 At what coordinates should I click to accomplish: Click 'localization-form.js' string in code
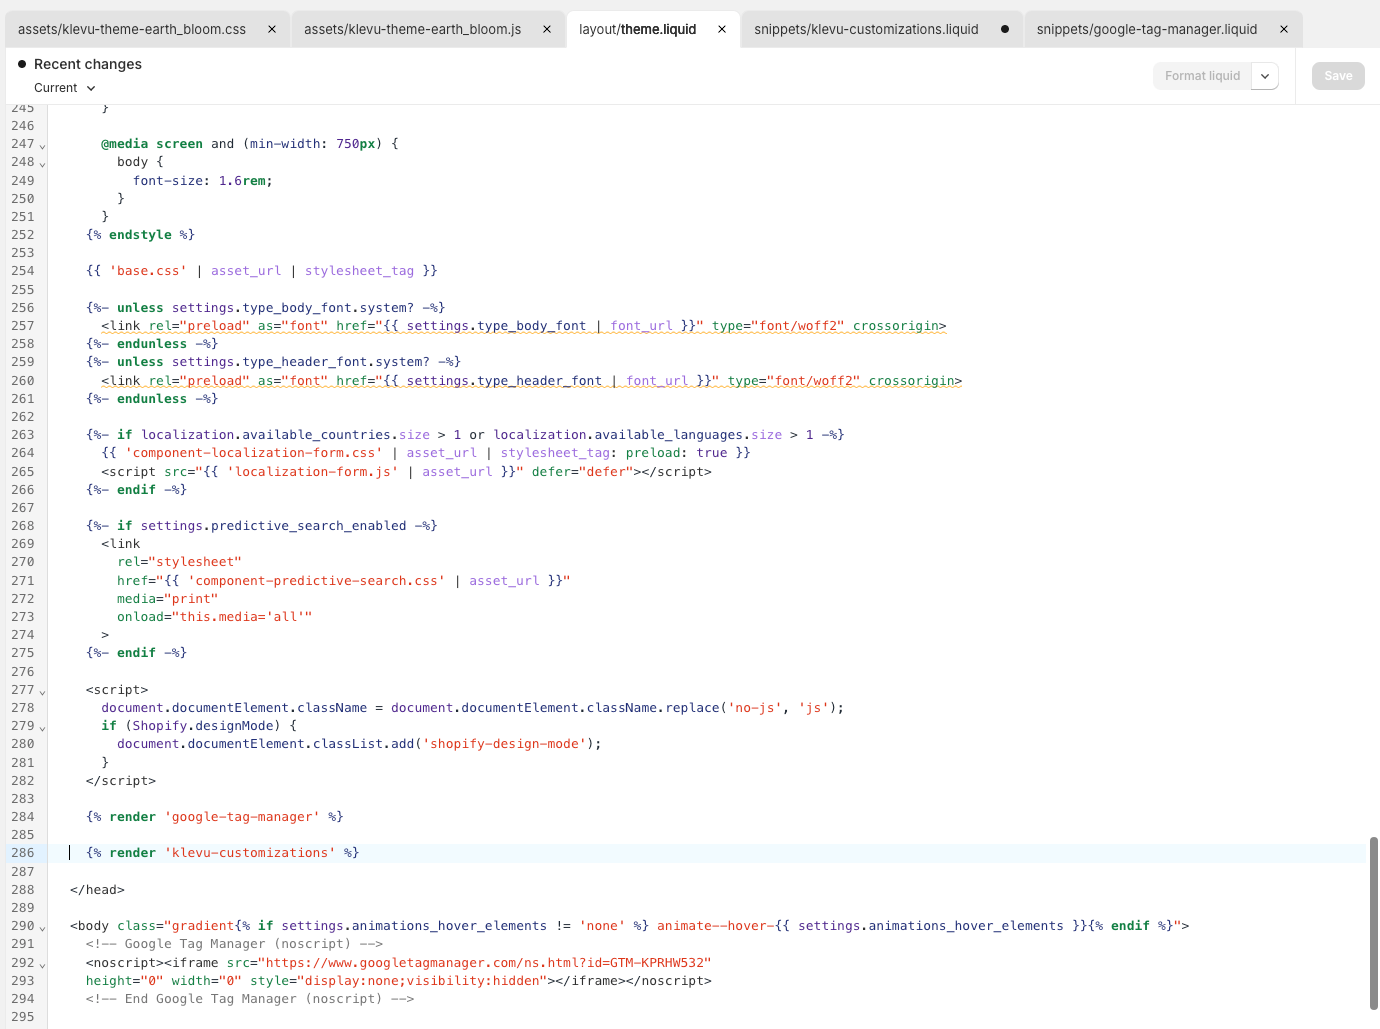[312, 472]
